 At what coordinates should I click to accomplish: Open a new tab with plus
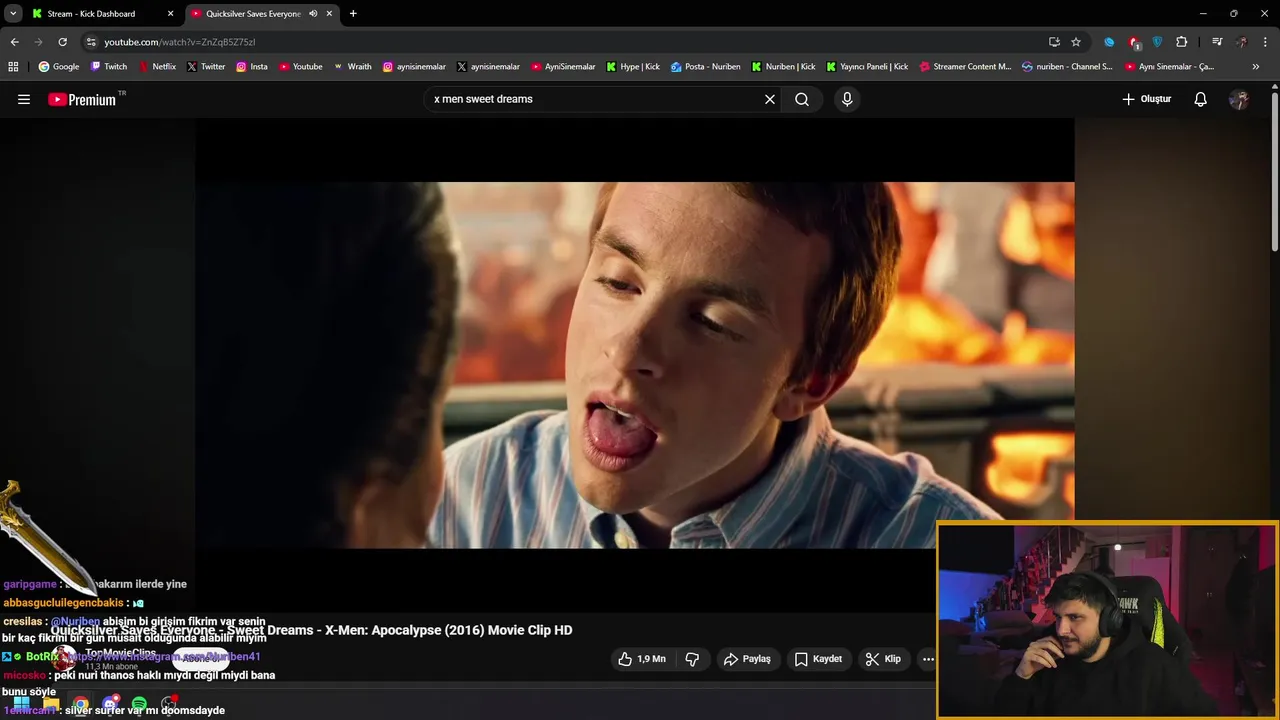[353, 14]
